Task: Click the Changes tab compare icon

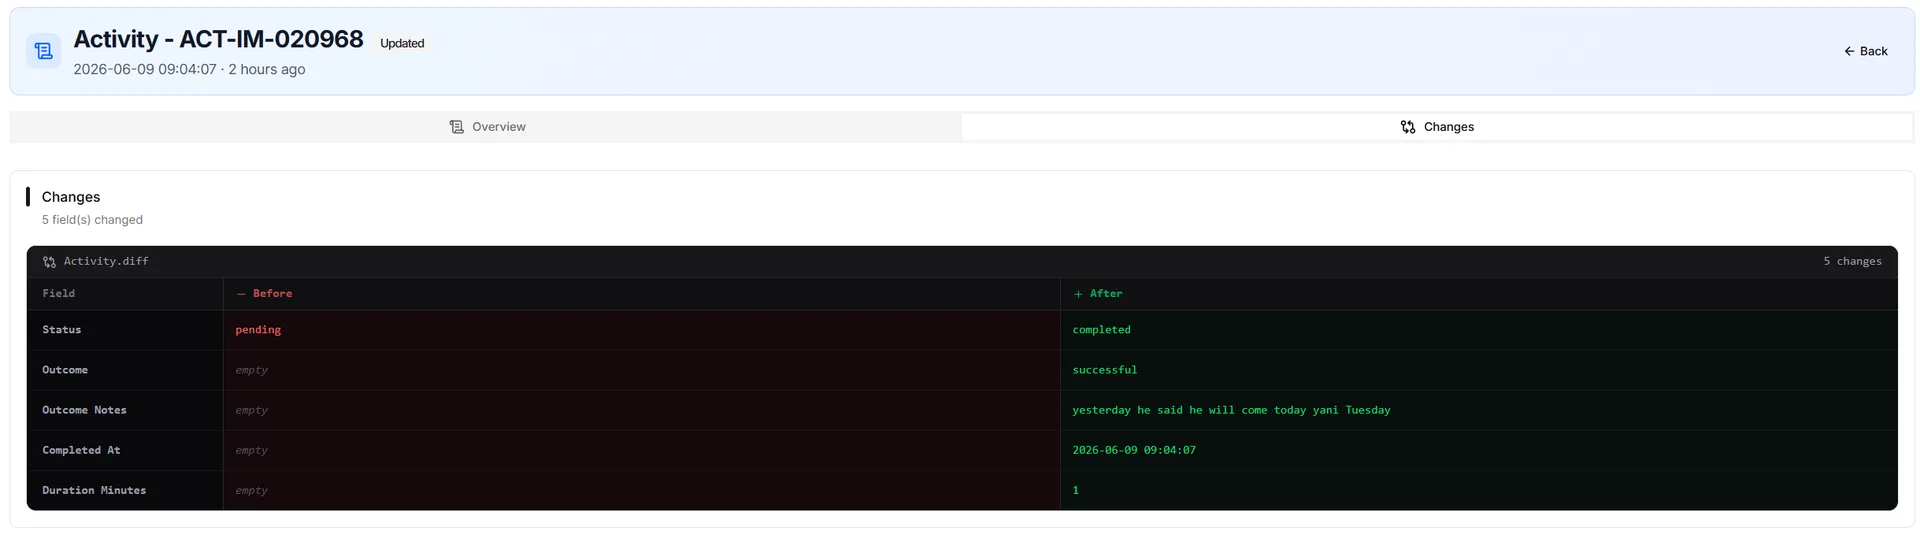Action: pyautogui.click(x=1408, y=127)
